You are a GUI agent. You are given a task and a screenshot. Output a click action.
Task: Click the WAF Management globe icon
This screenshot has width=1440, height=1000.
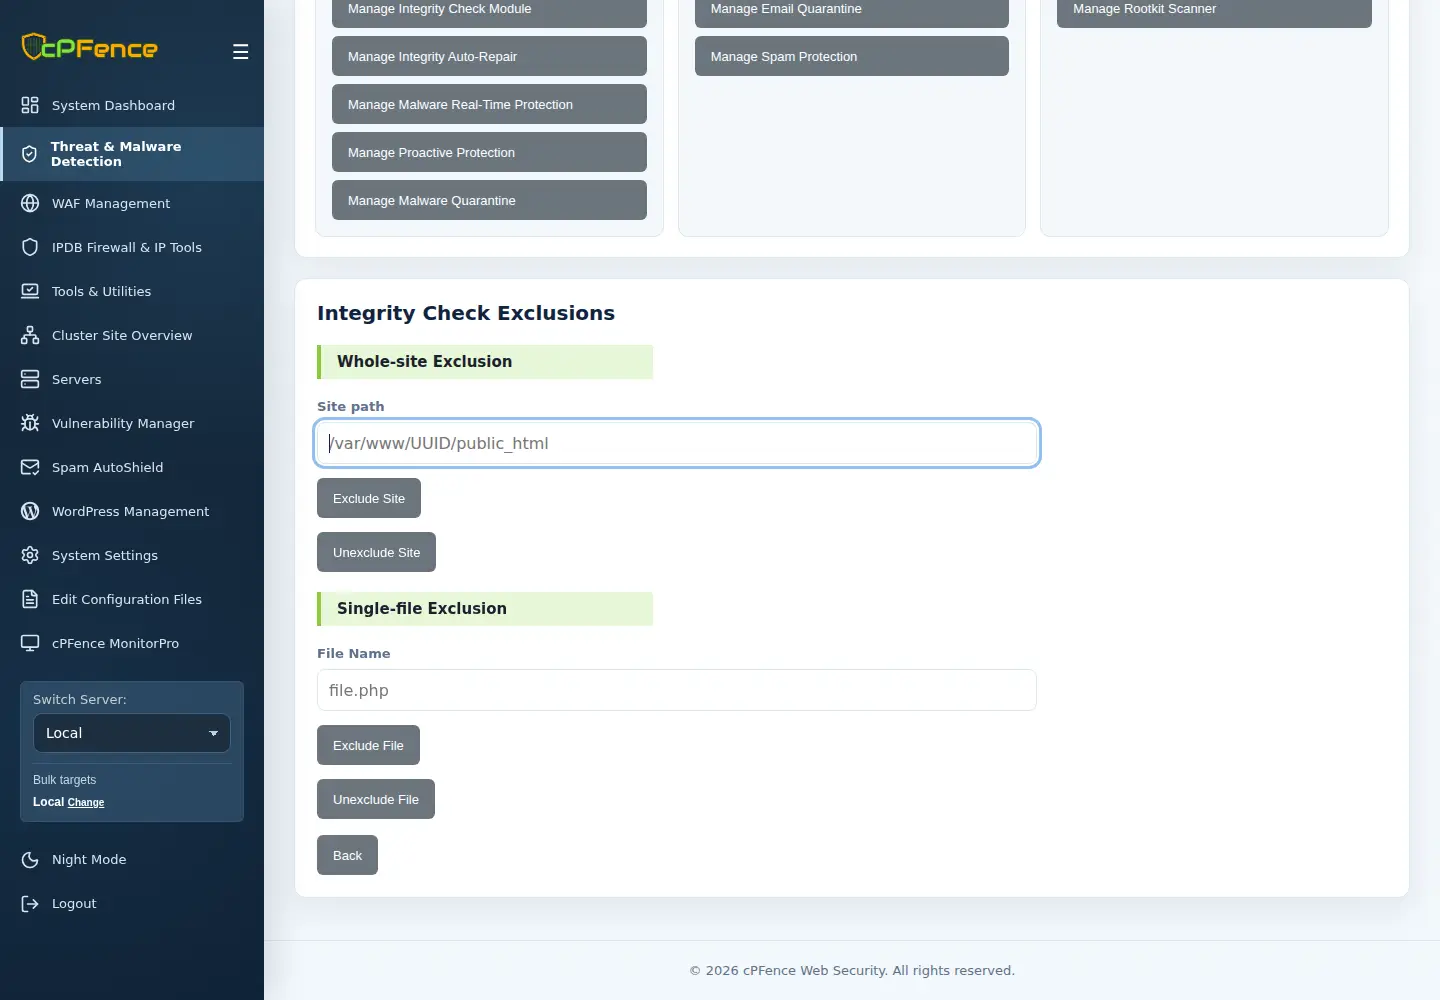click(x=30, y=203)
